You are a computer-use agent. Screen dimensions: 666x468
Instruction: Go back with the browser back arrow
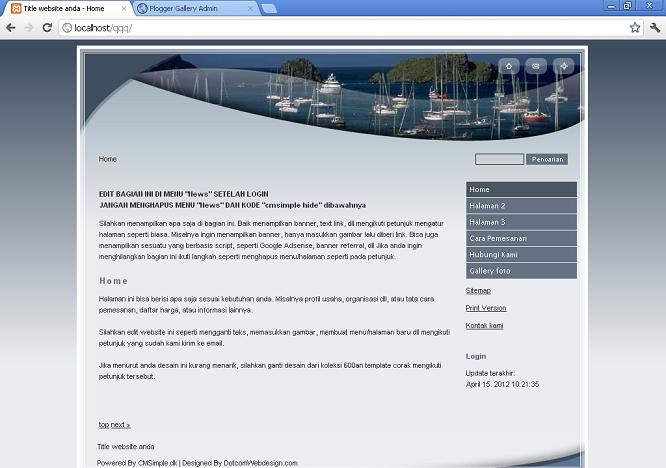tap(11, 28)
